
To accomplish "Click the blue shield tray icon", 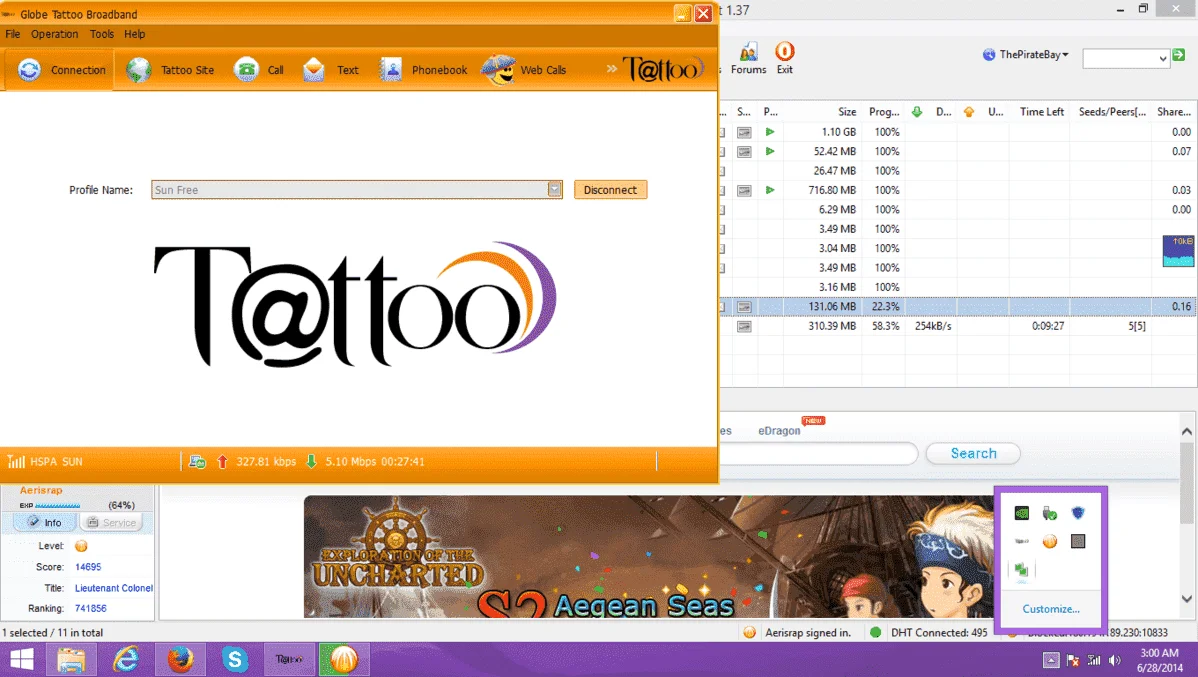I will pos(1078,513).
